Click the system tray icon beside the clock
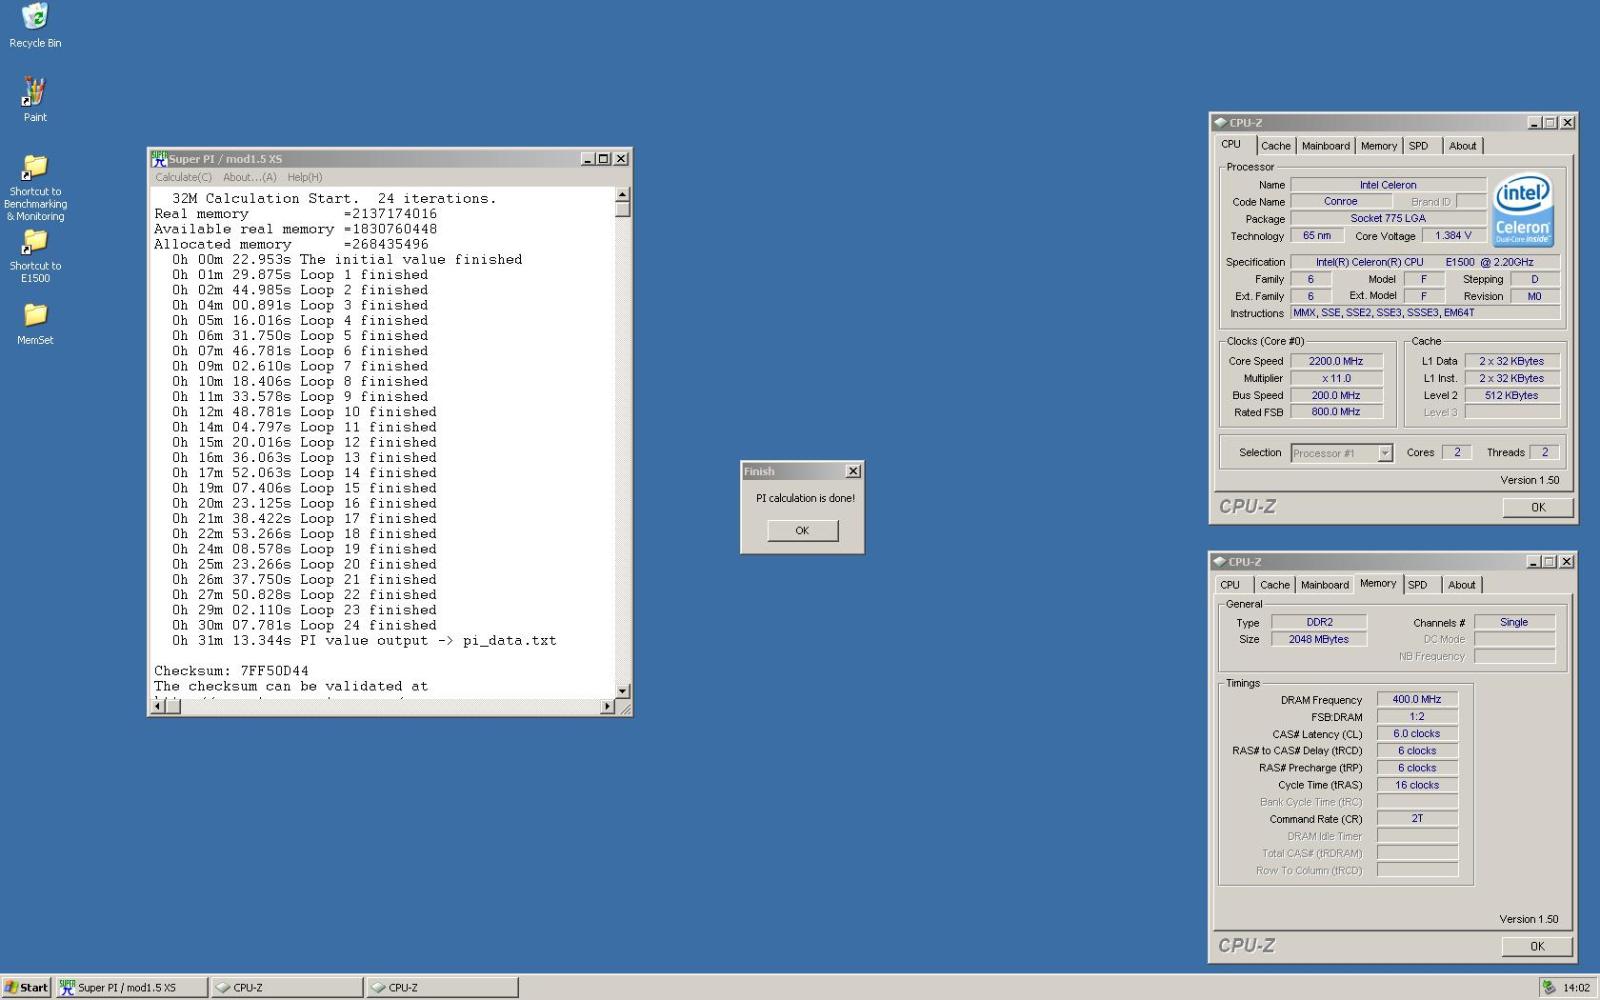 point(1549,987)
